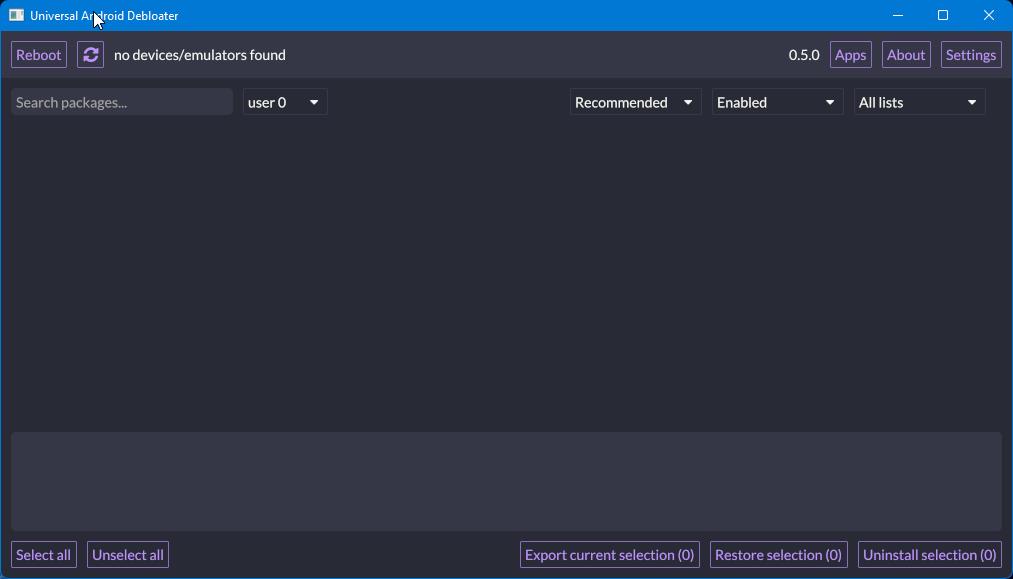Click the package description panel
This screenshot has height=579, width=1013.
point(506,481)
